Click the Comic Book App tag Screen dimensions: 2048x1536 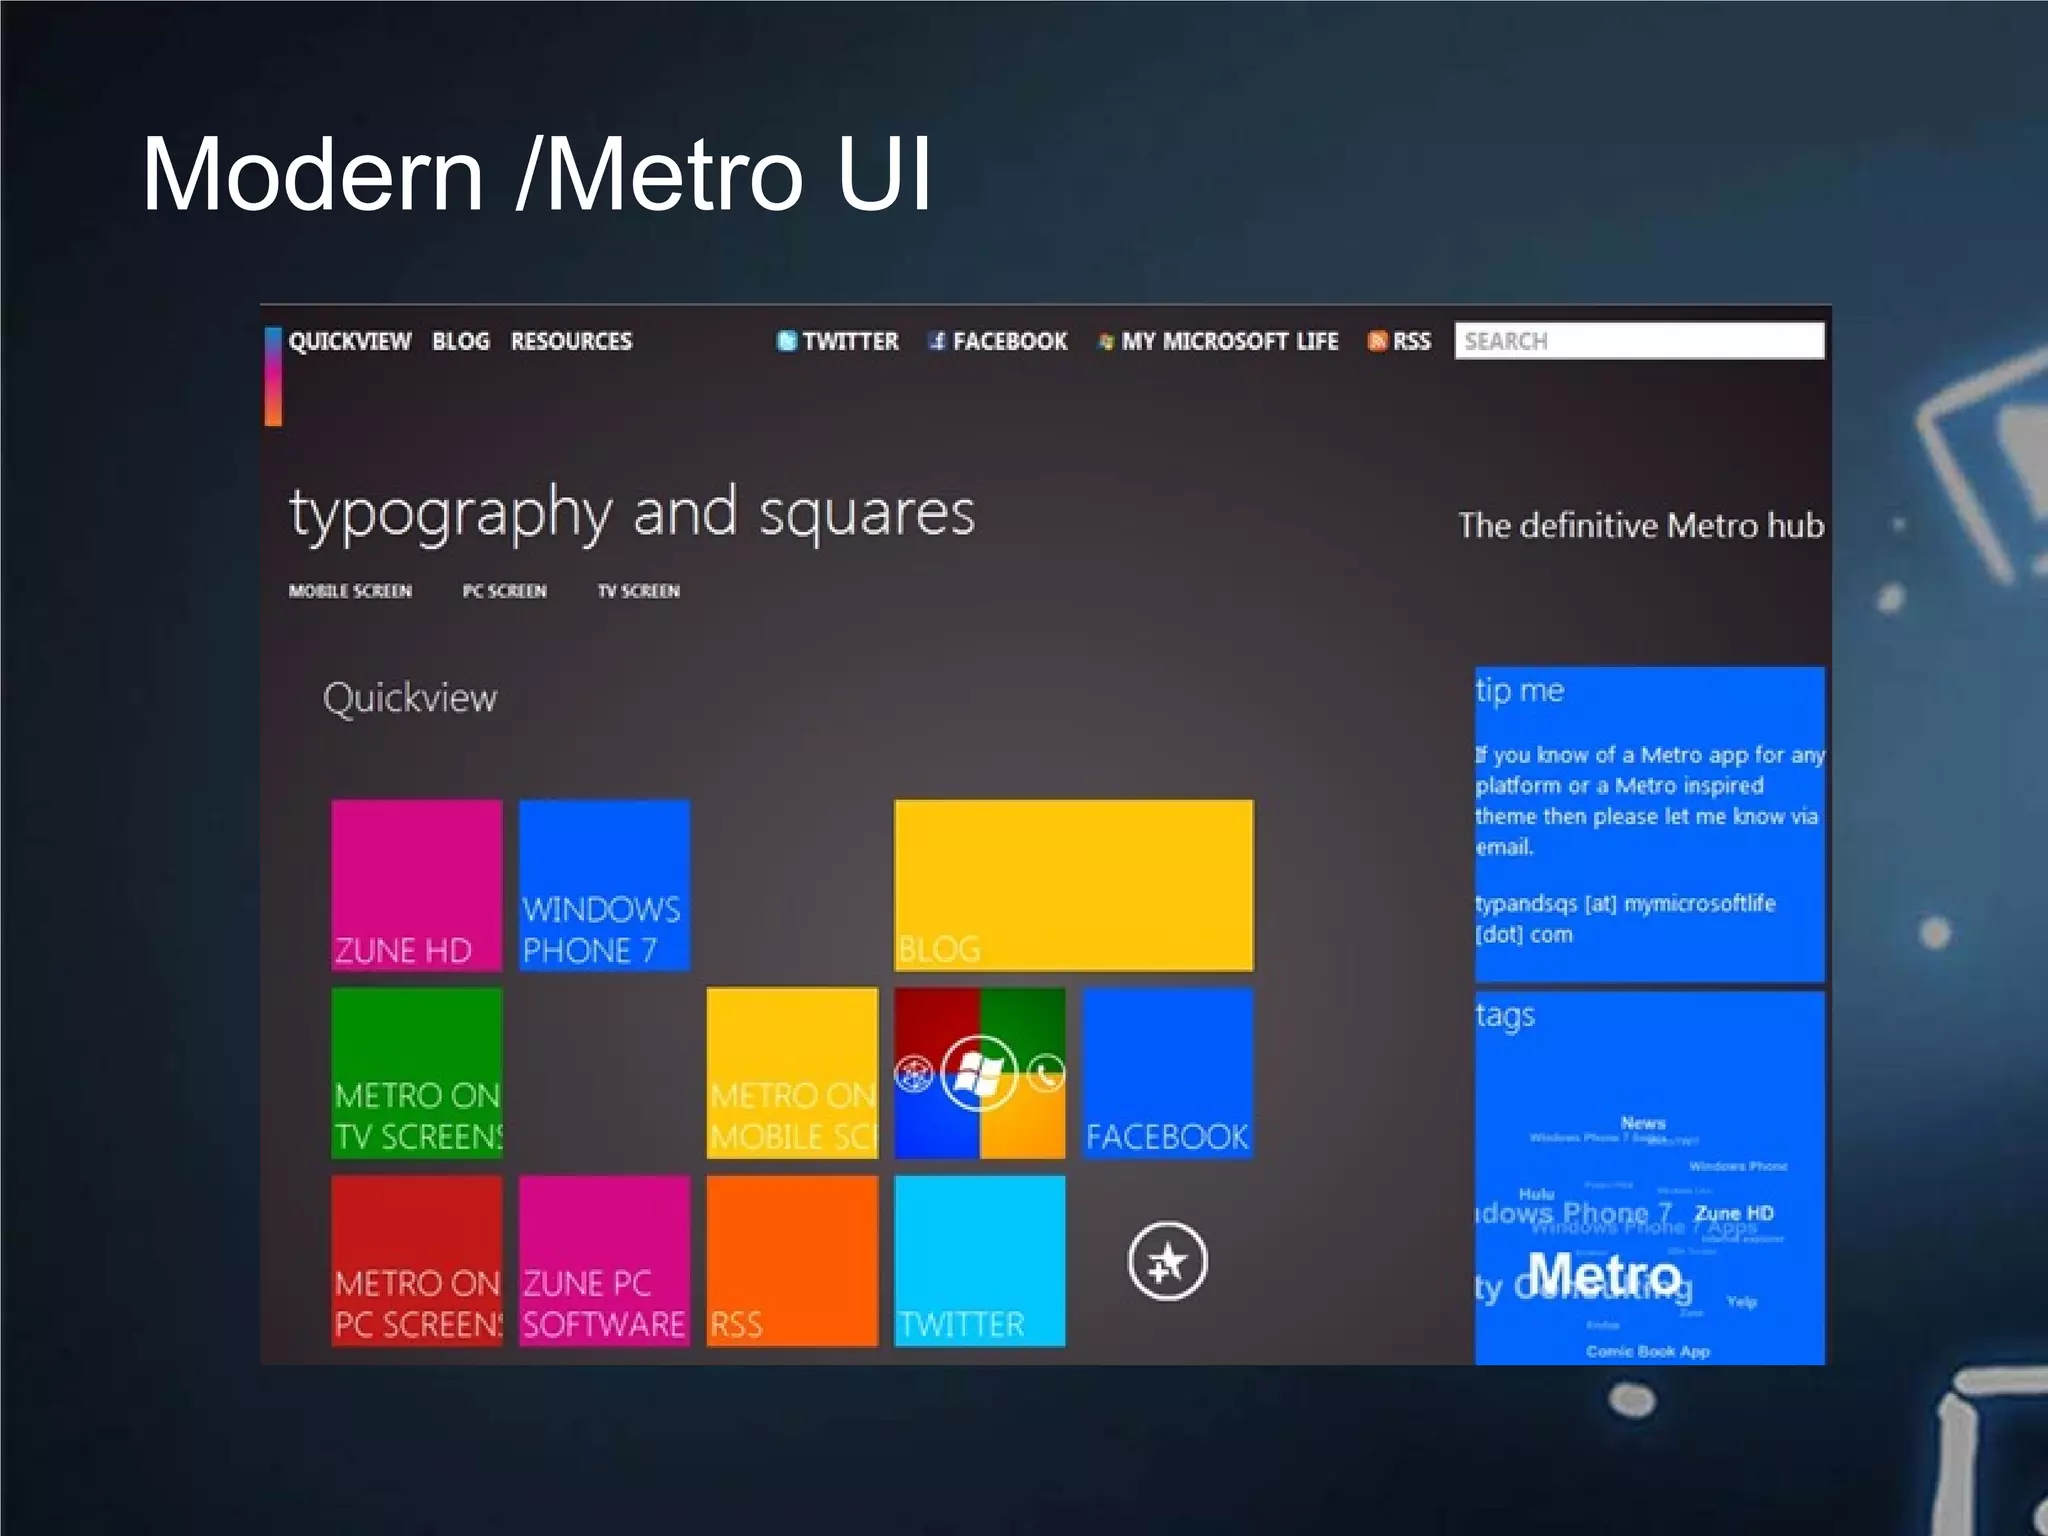click(1648, 1351)
